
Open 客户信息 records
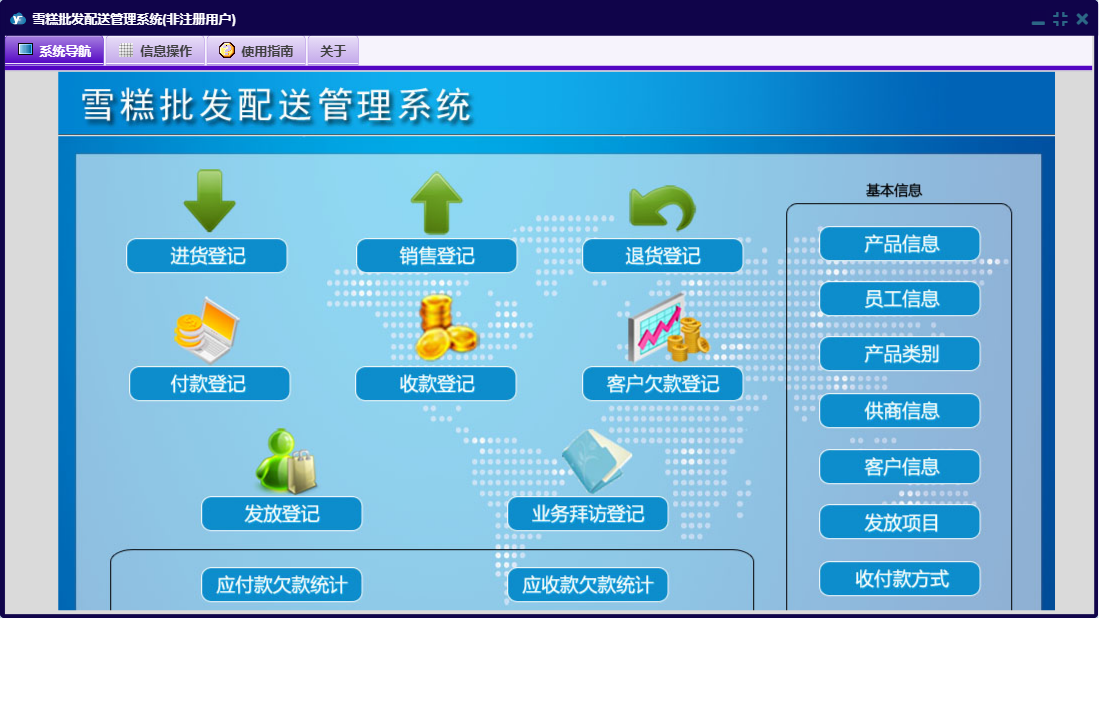tap(900, 467)
